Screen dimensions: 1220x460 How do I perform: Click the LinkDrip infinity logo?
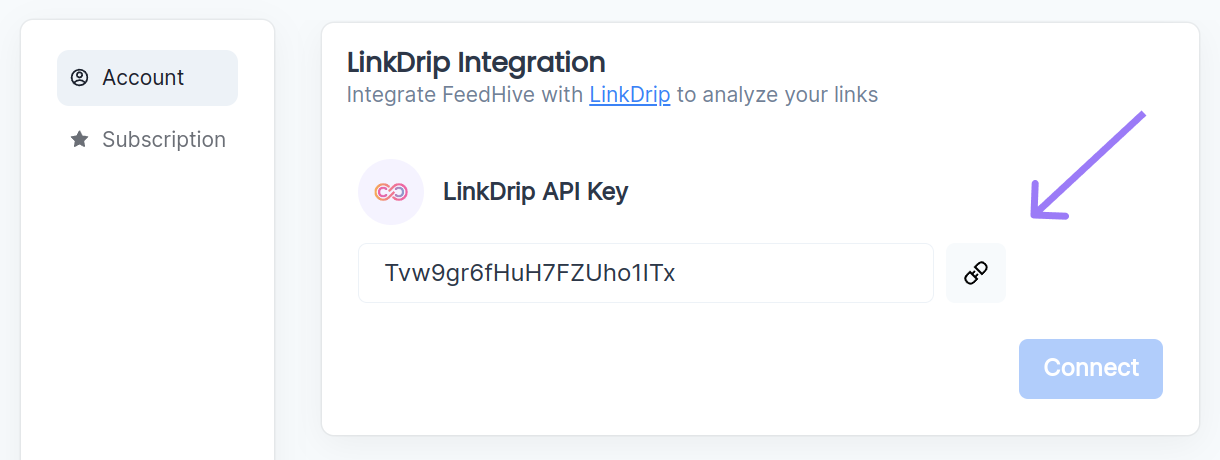click(x=391, y=192)
